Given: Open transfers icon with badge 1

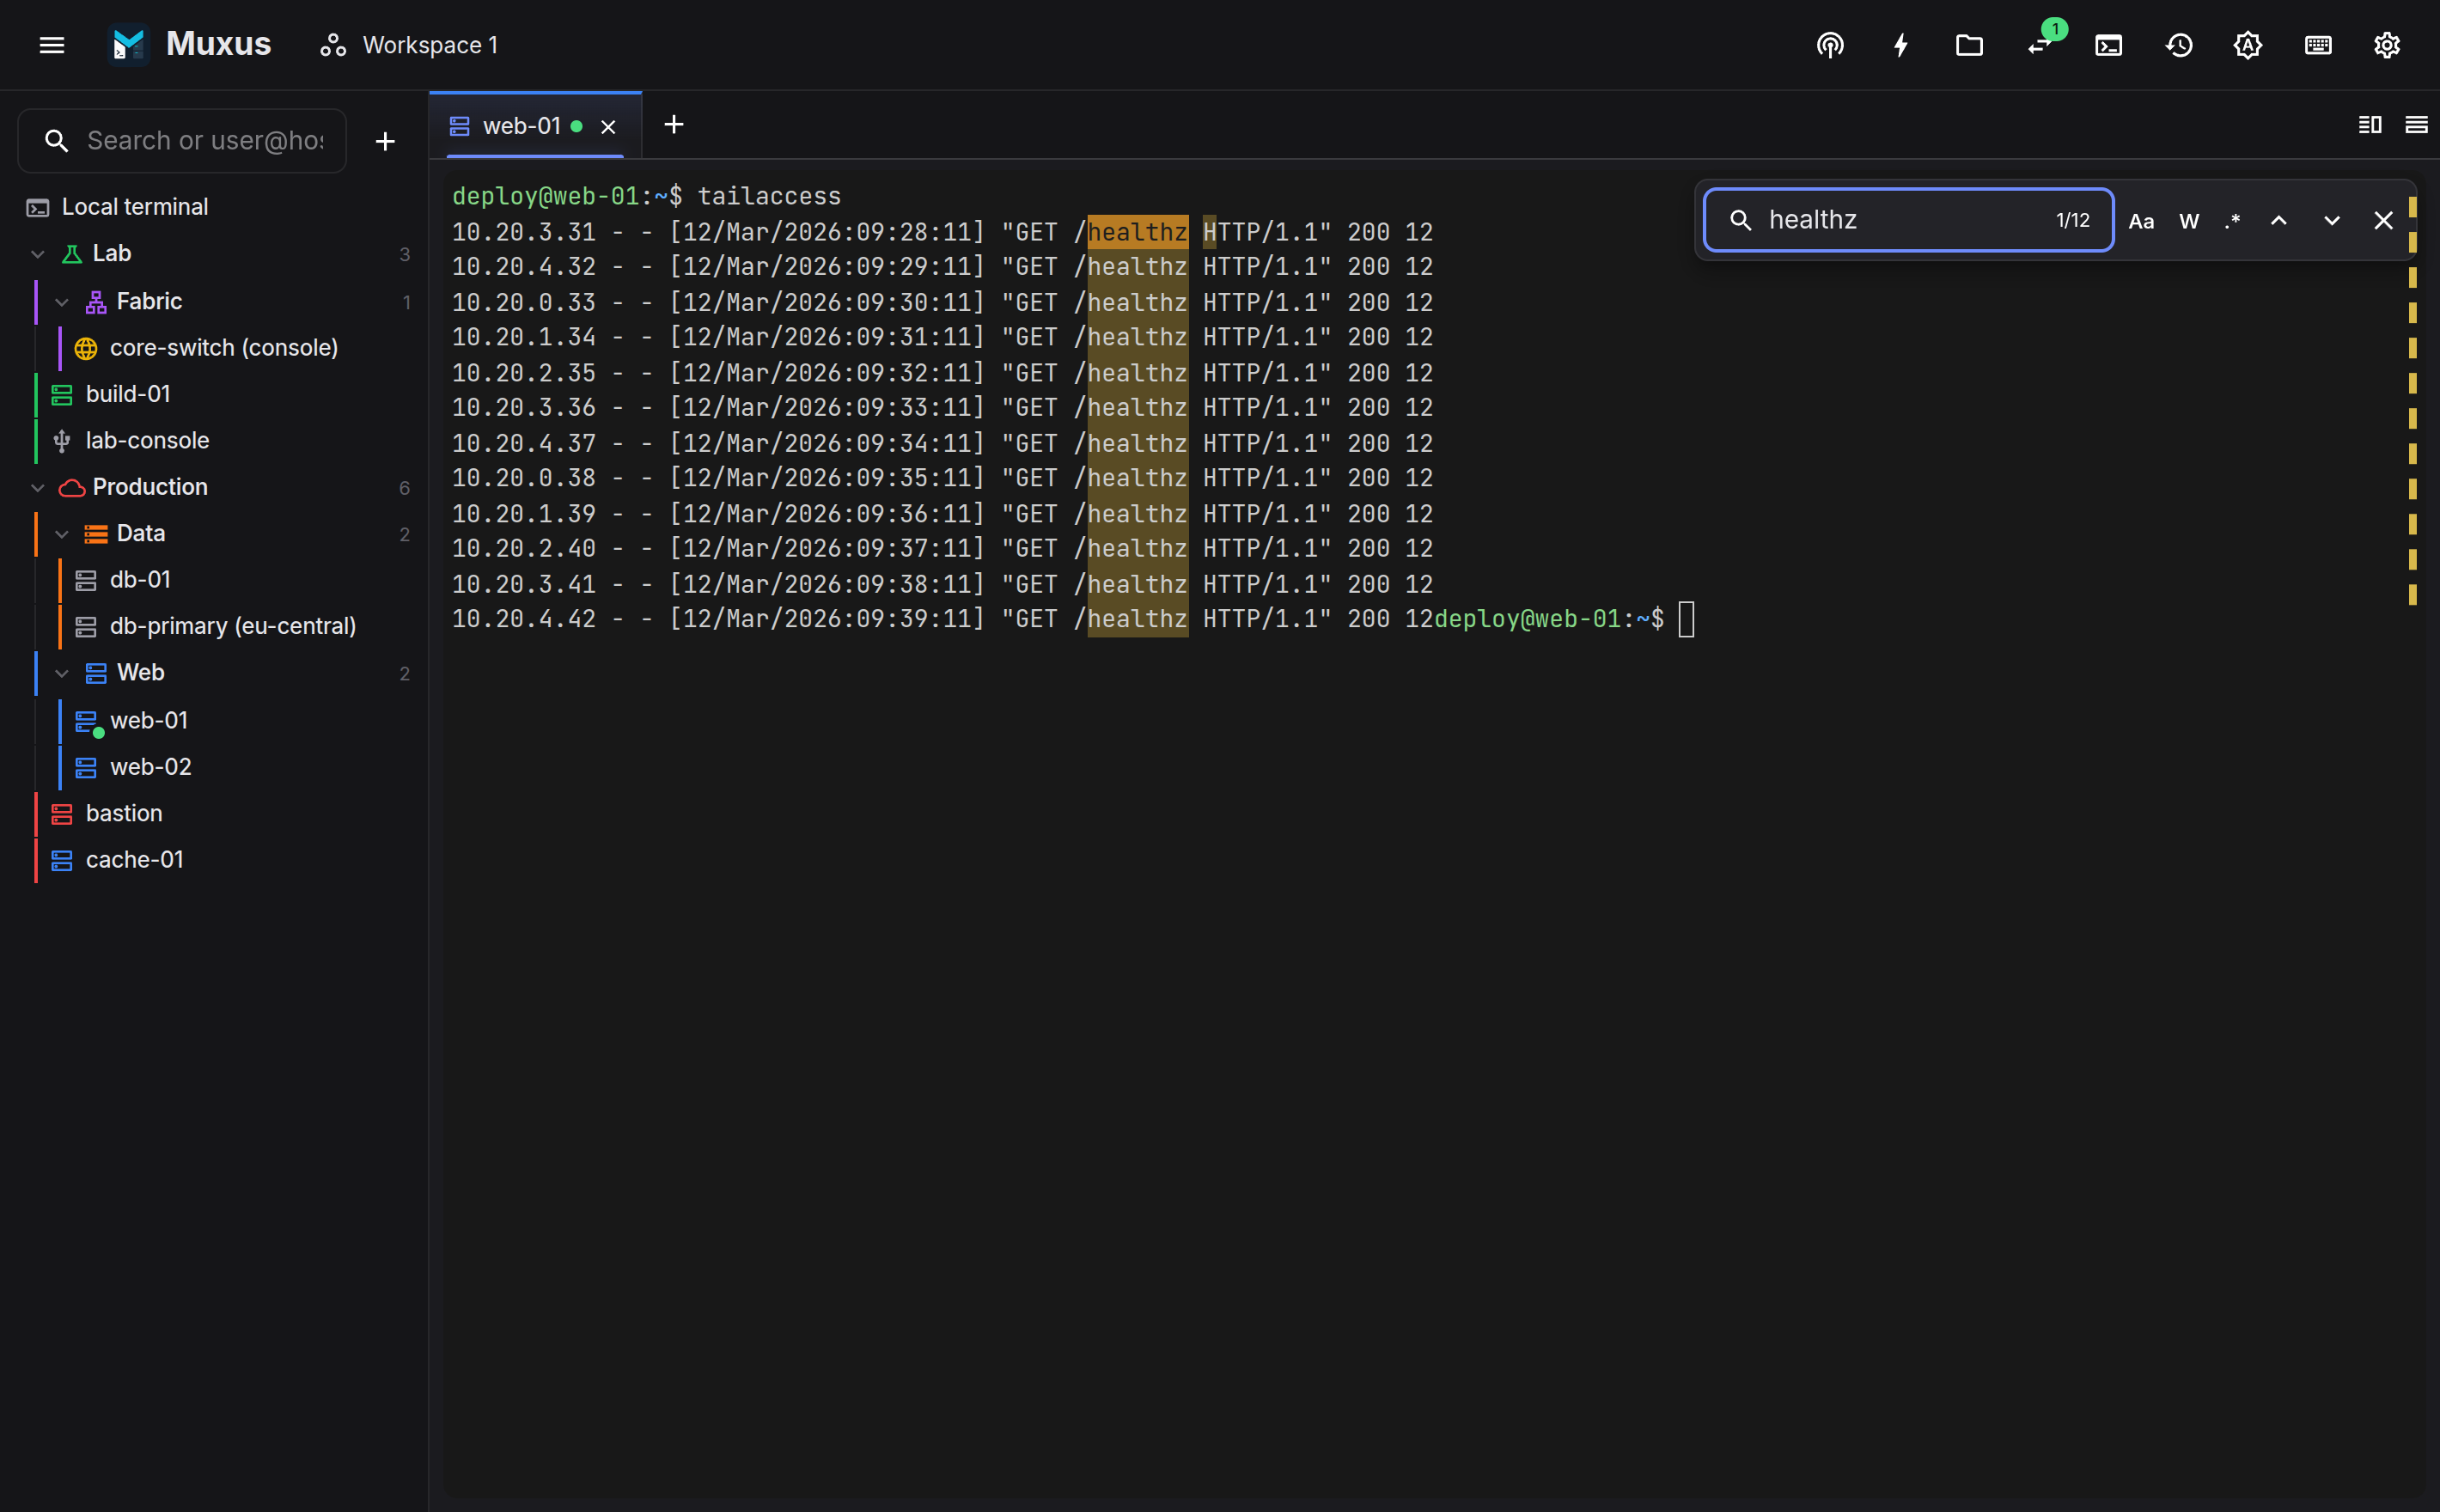Looking at the screenshot, I should (x=2040, y=45).
